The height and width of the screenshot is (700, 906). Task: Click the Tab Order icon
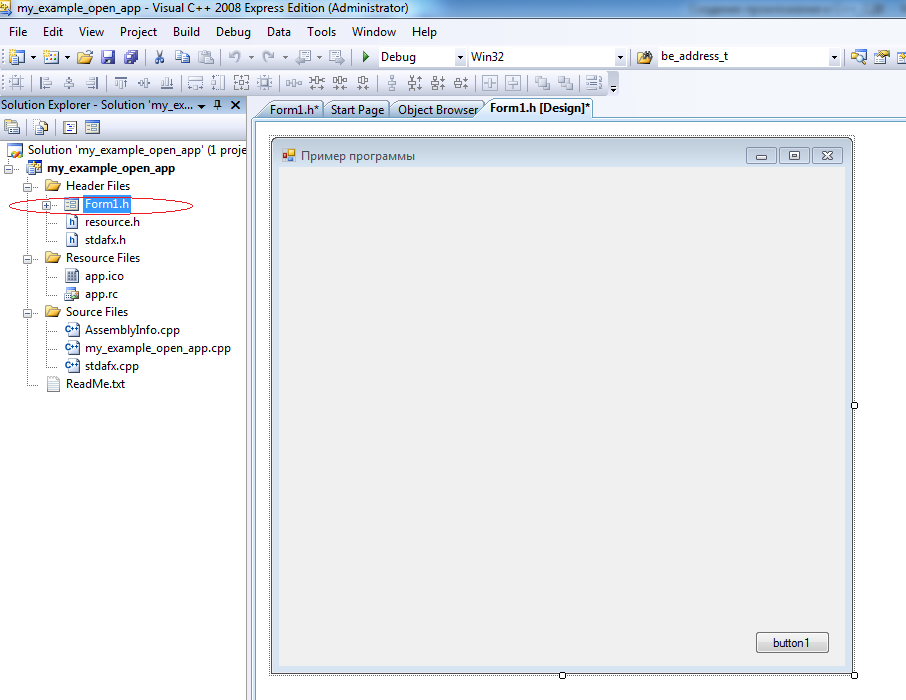click(x=594, y=83)
